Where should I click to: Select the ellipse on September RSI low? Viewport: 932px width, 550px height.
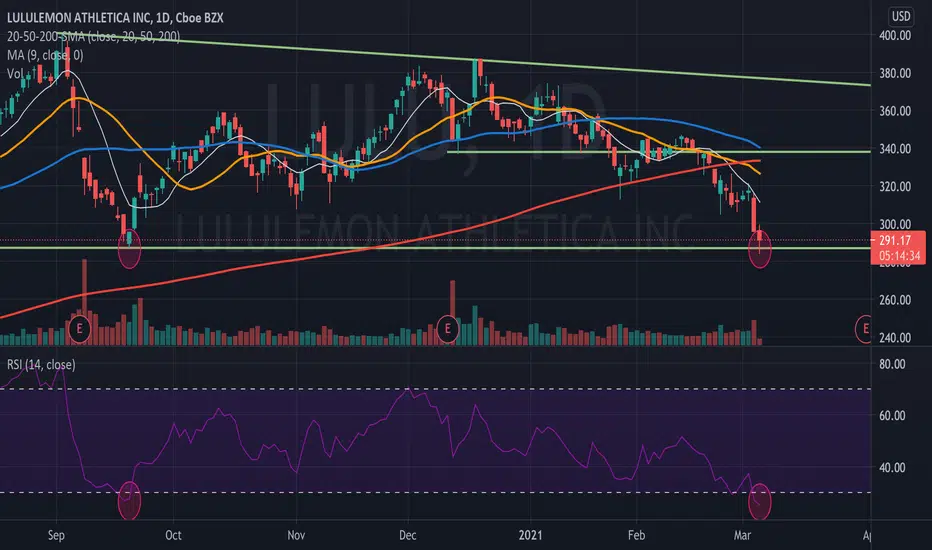130,501
